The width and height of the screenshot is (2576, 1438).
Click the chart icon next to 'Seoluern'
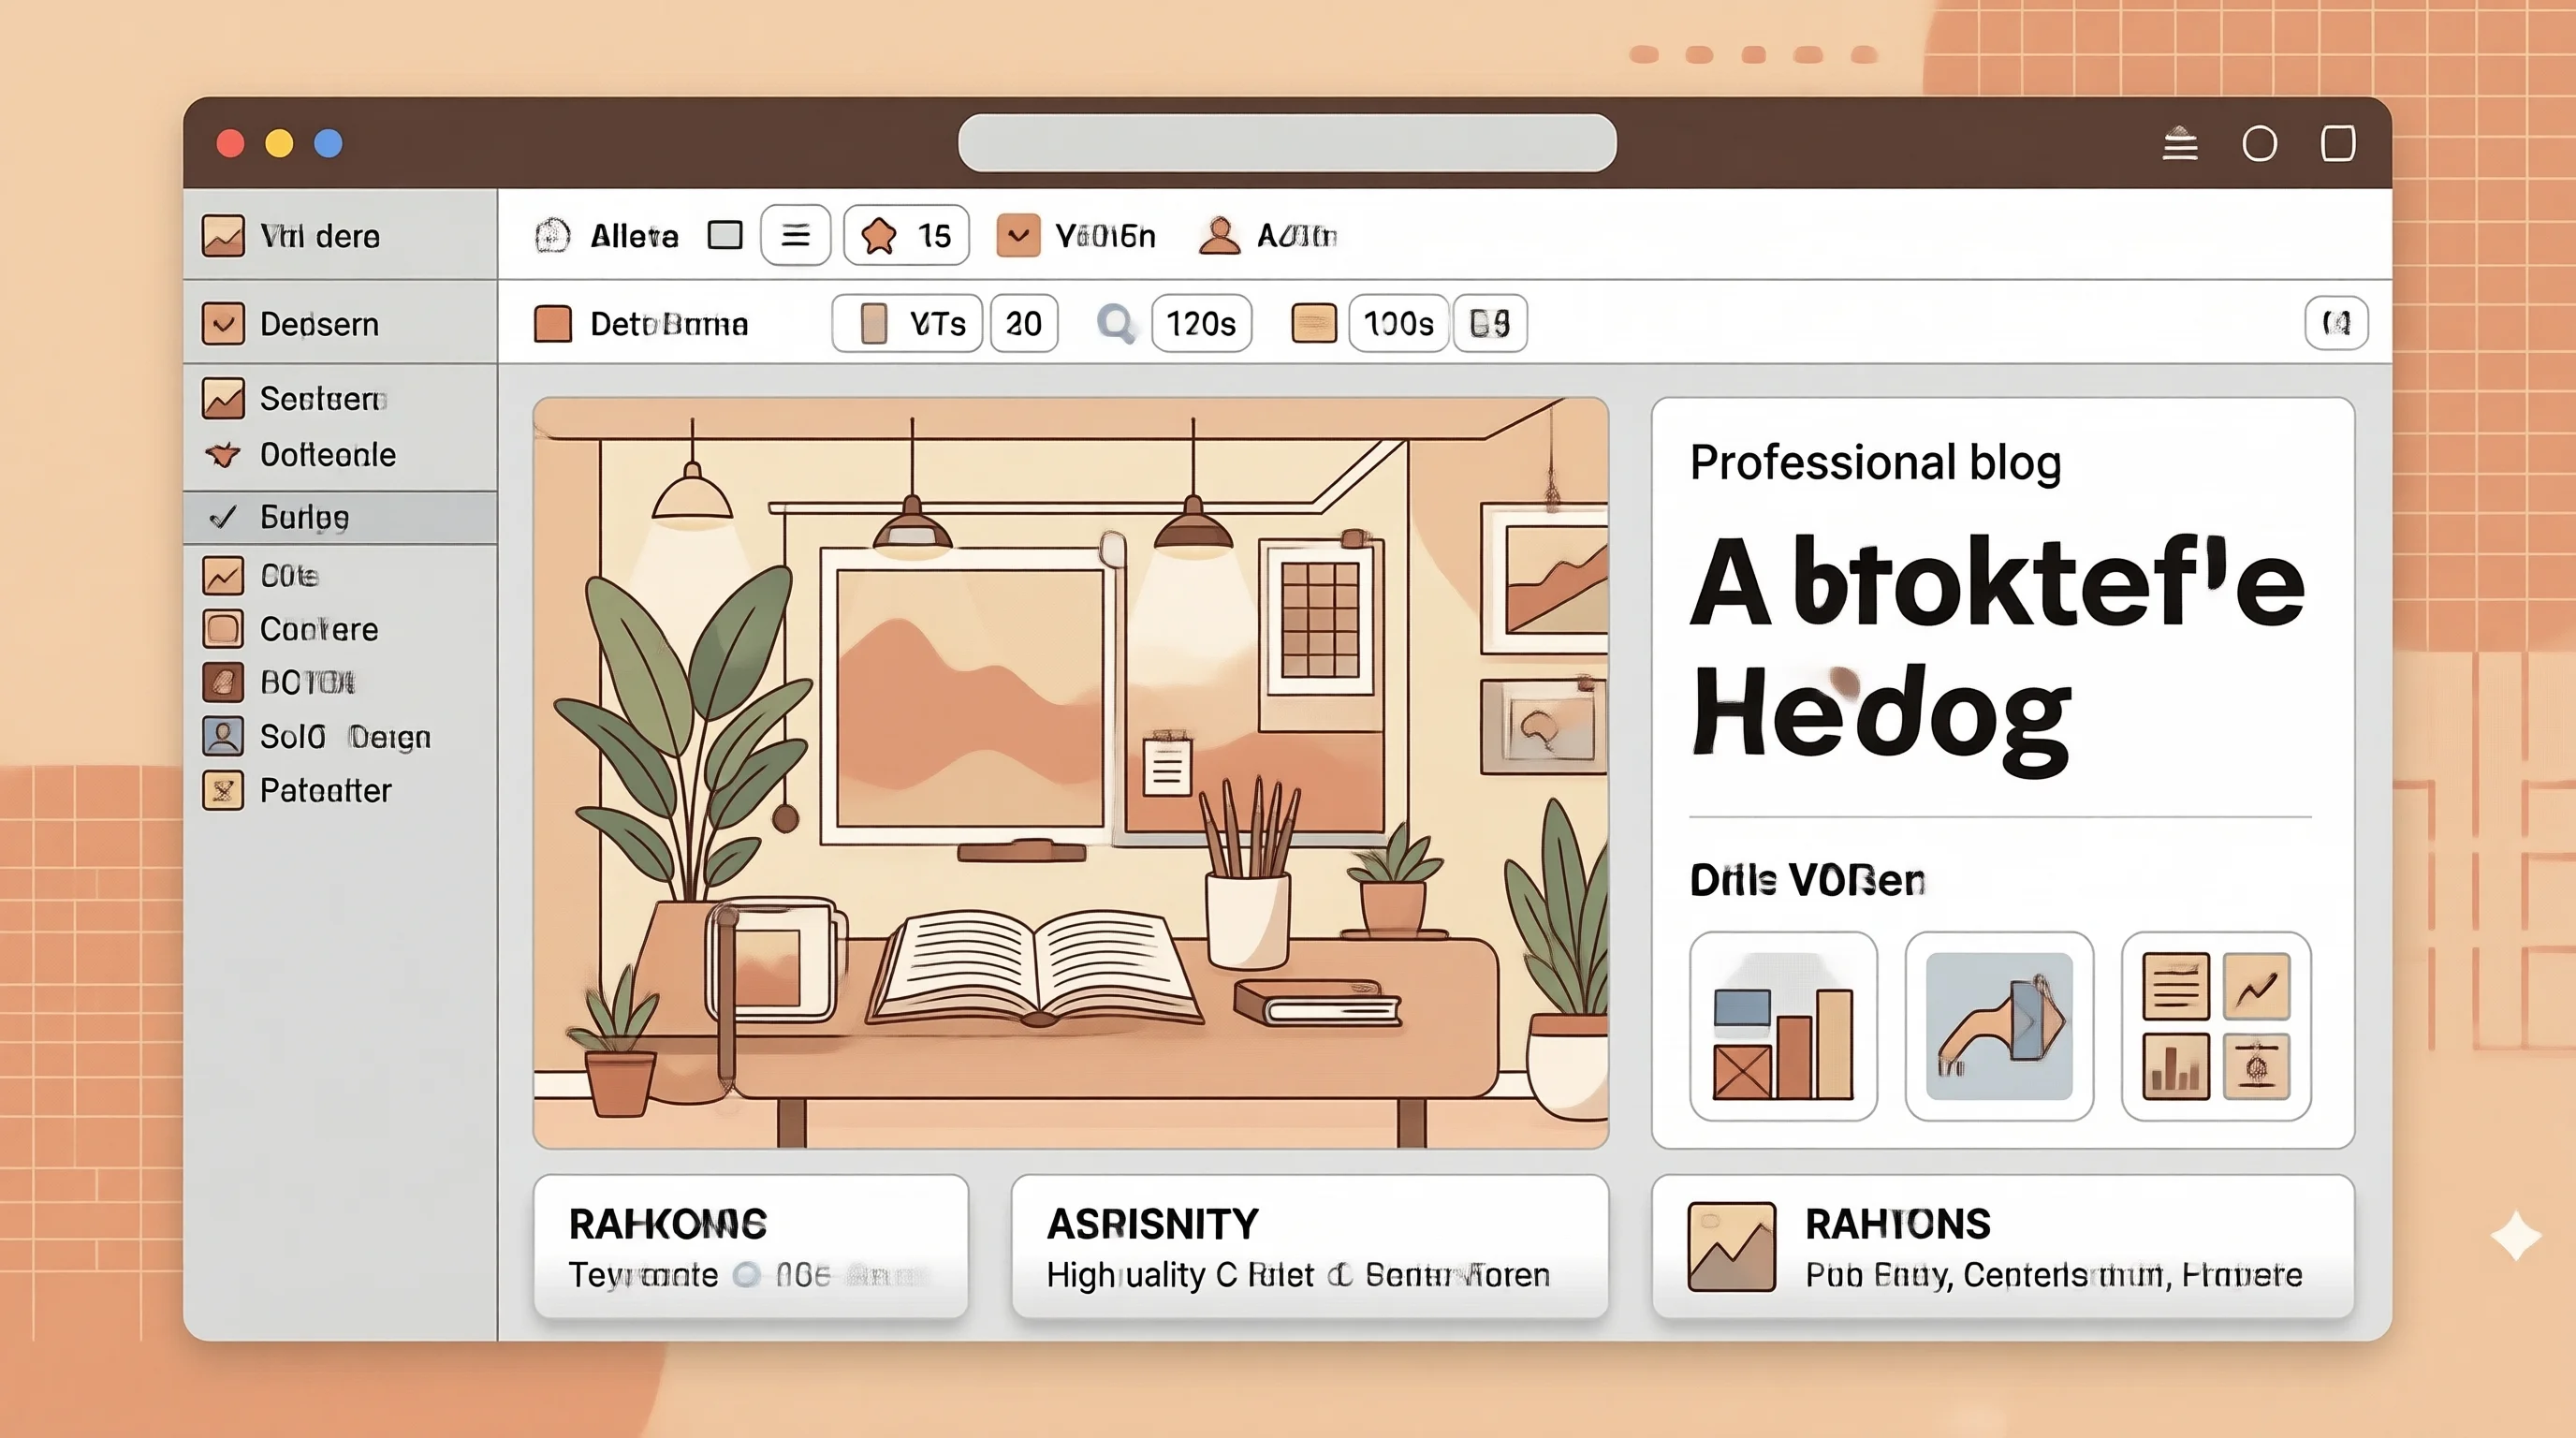[222, 398]
